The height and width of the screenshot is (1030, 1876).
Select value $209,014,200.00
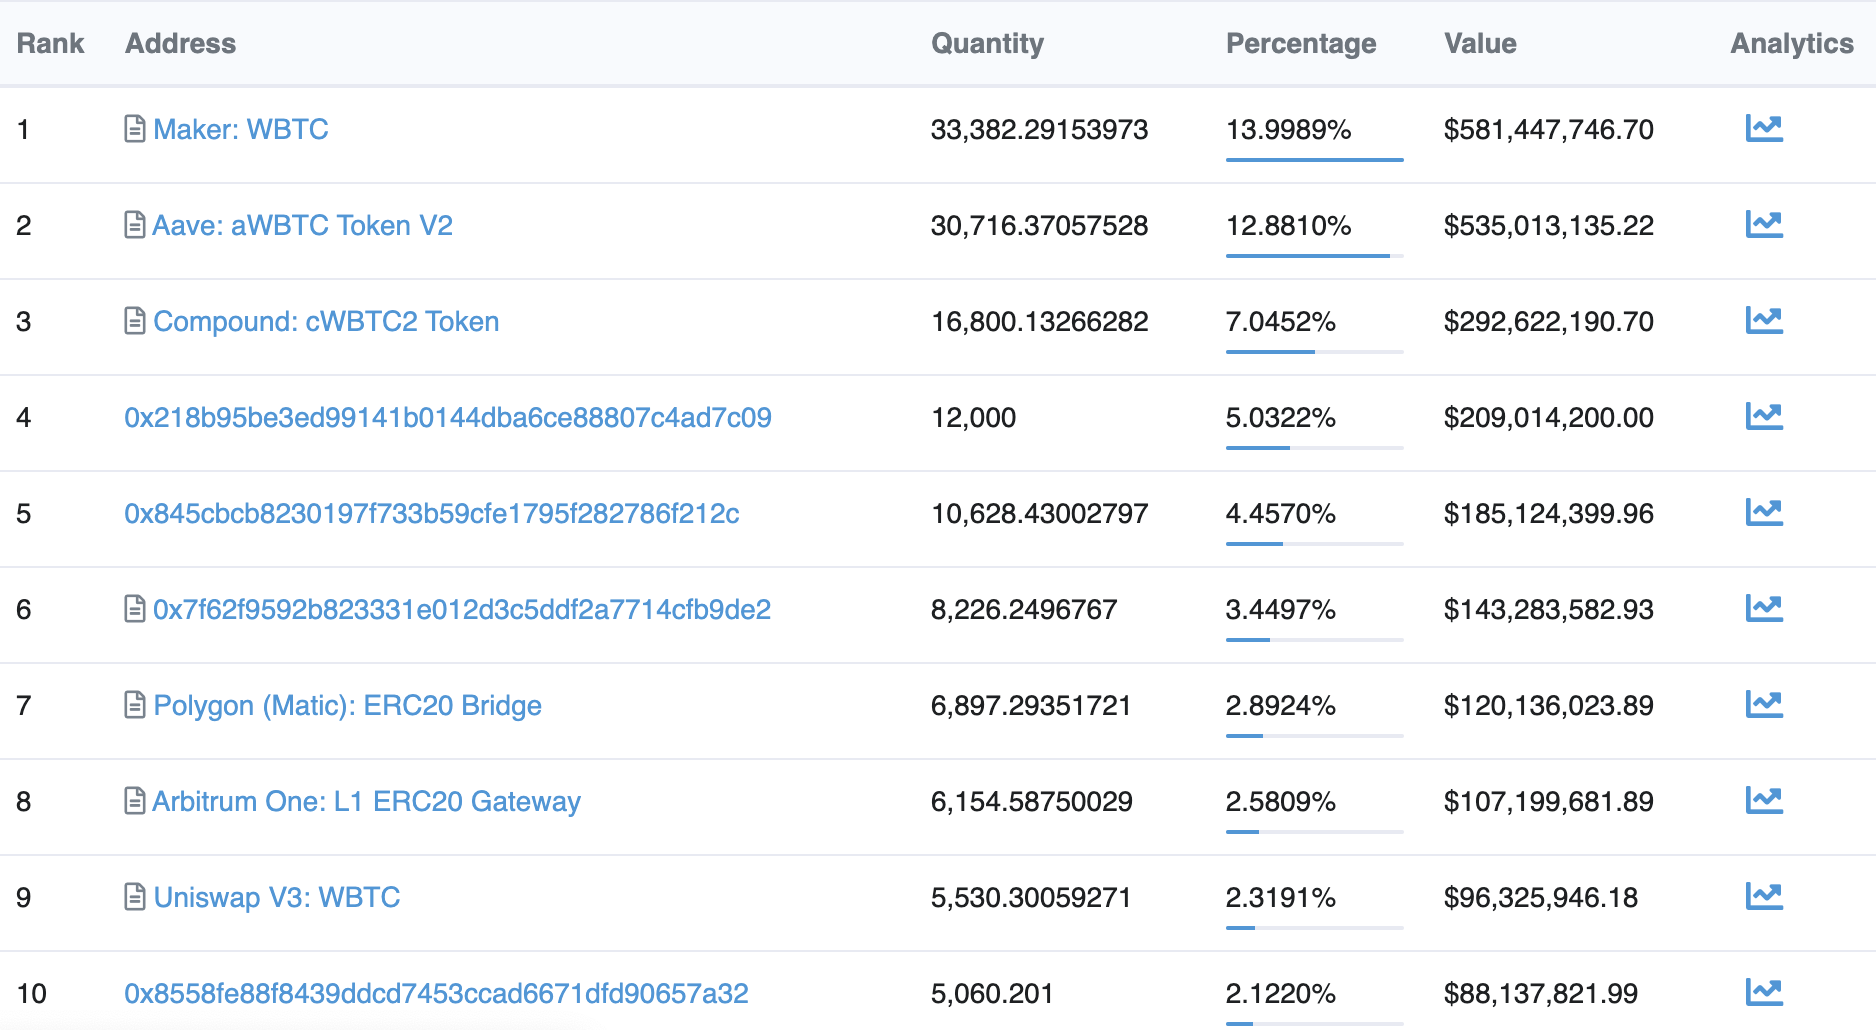(1549, 417)
